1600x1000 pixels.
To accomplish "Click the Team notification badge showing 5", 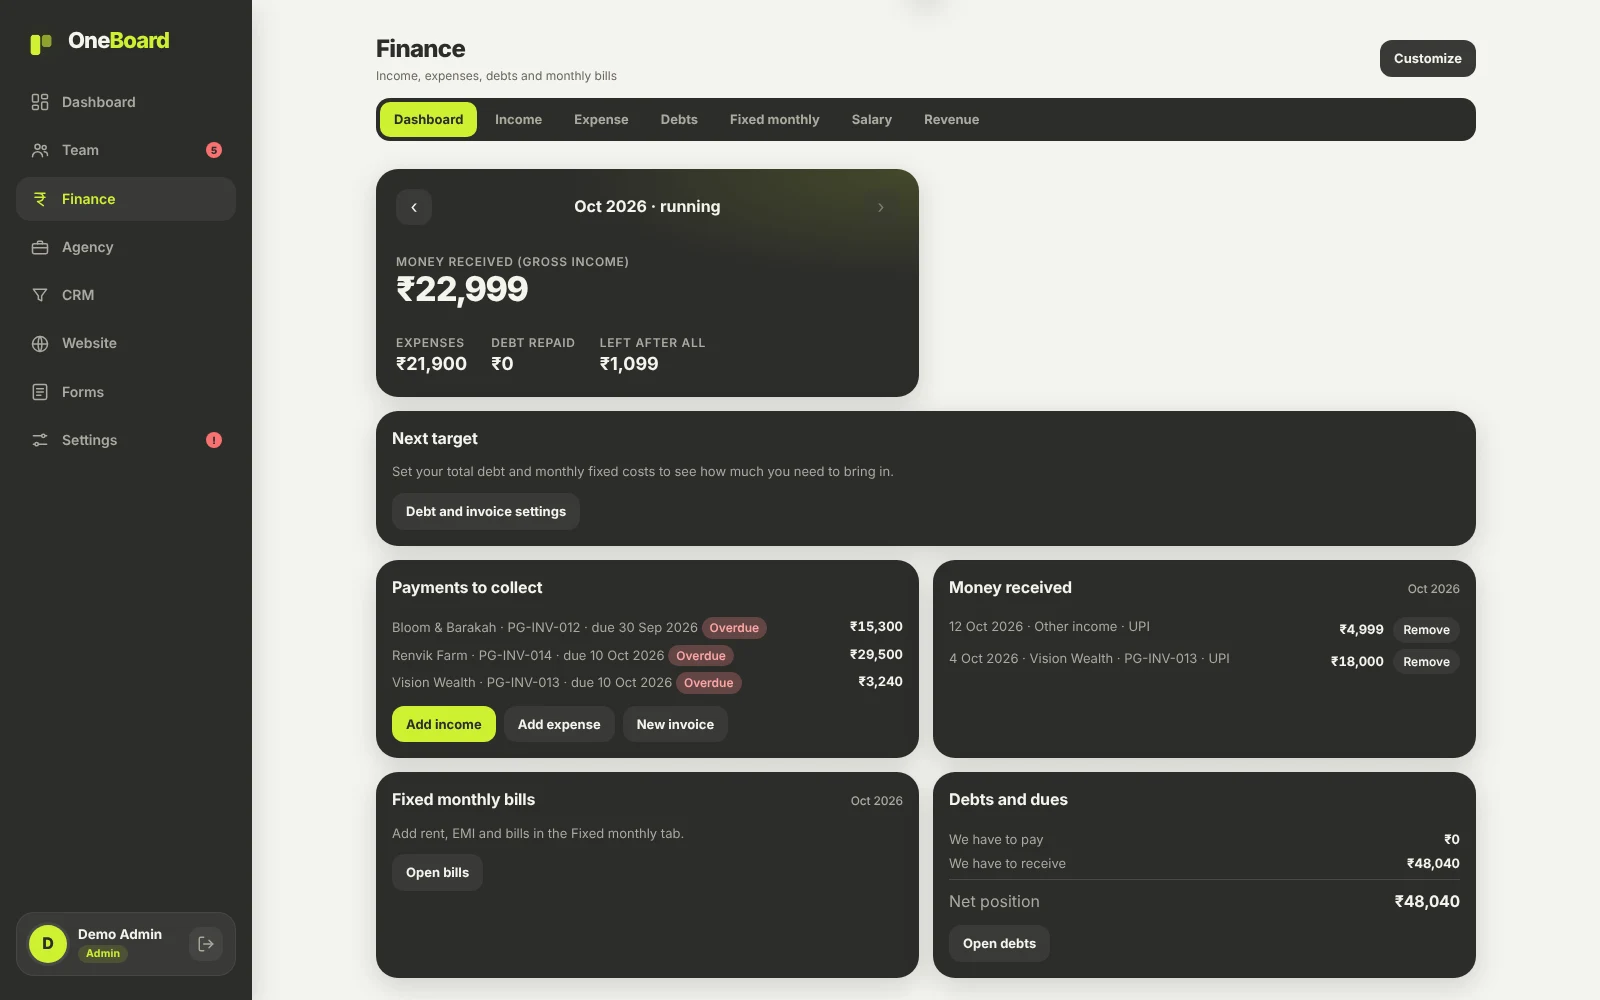I will pyautogui.click(x=214, y=150).
